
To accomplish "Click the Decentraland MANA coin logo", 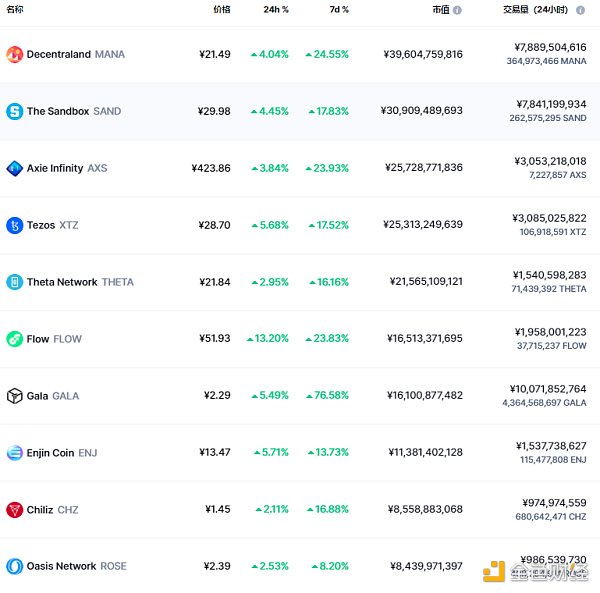I will (x=14, y=54).
